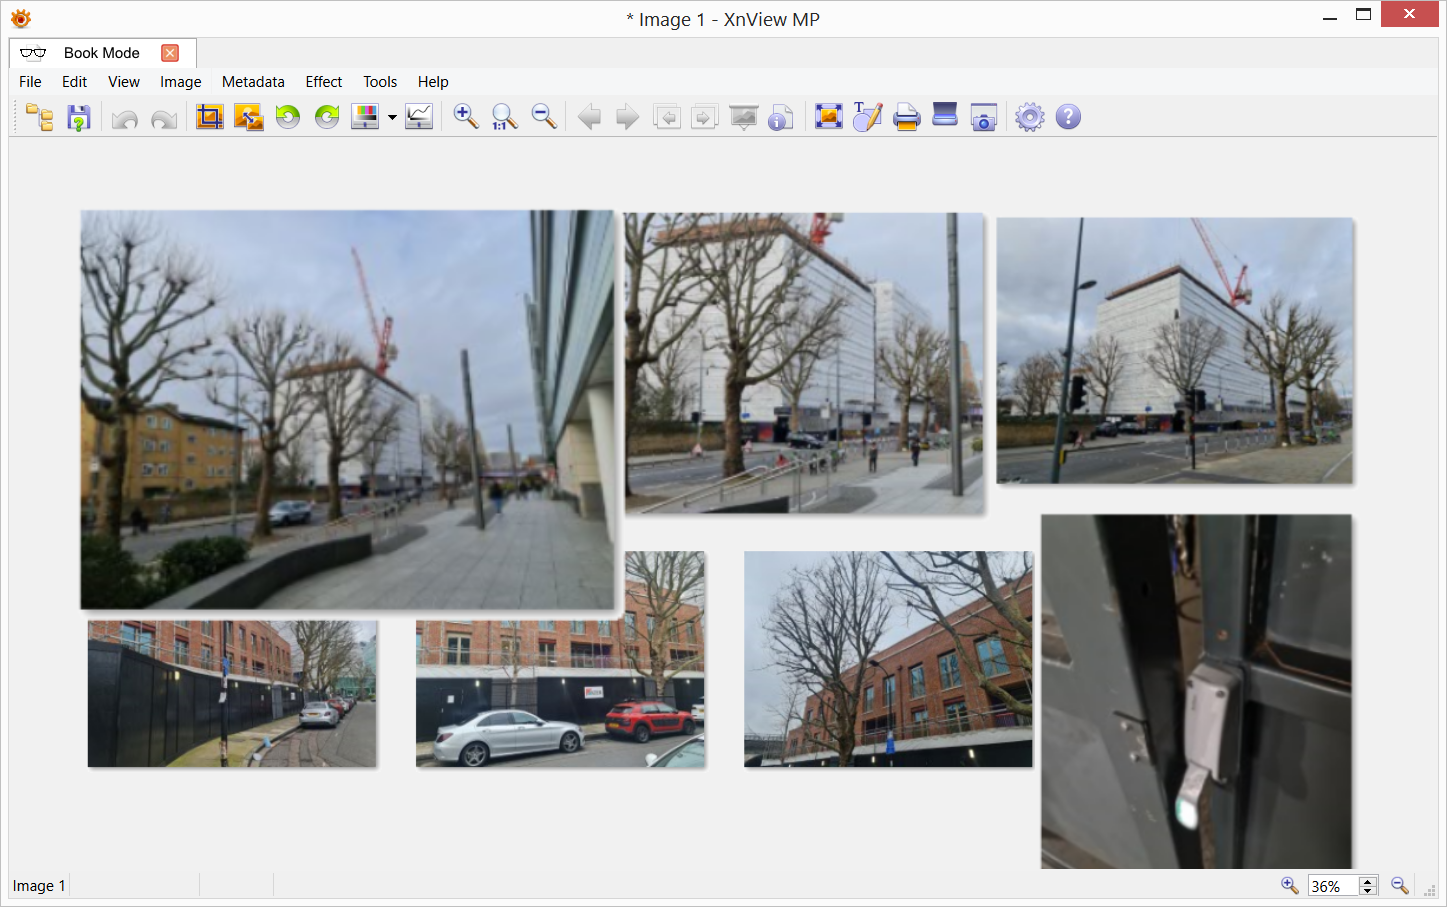Open the add text/draw tool
The width and height of the screenshot is (1447, 907).
(x=867, y=117)
